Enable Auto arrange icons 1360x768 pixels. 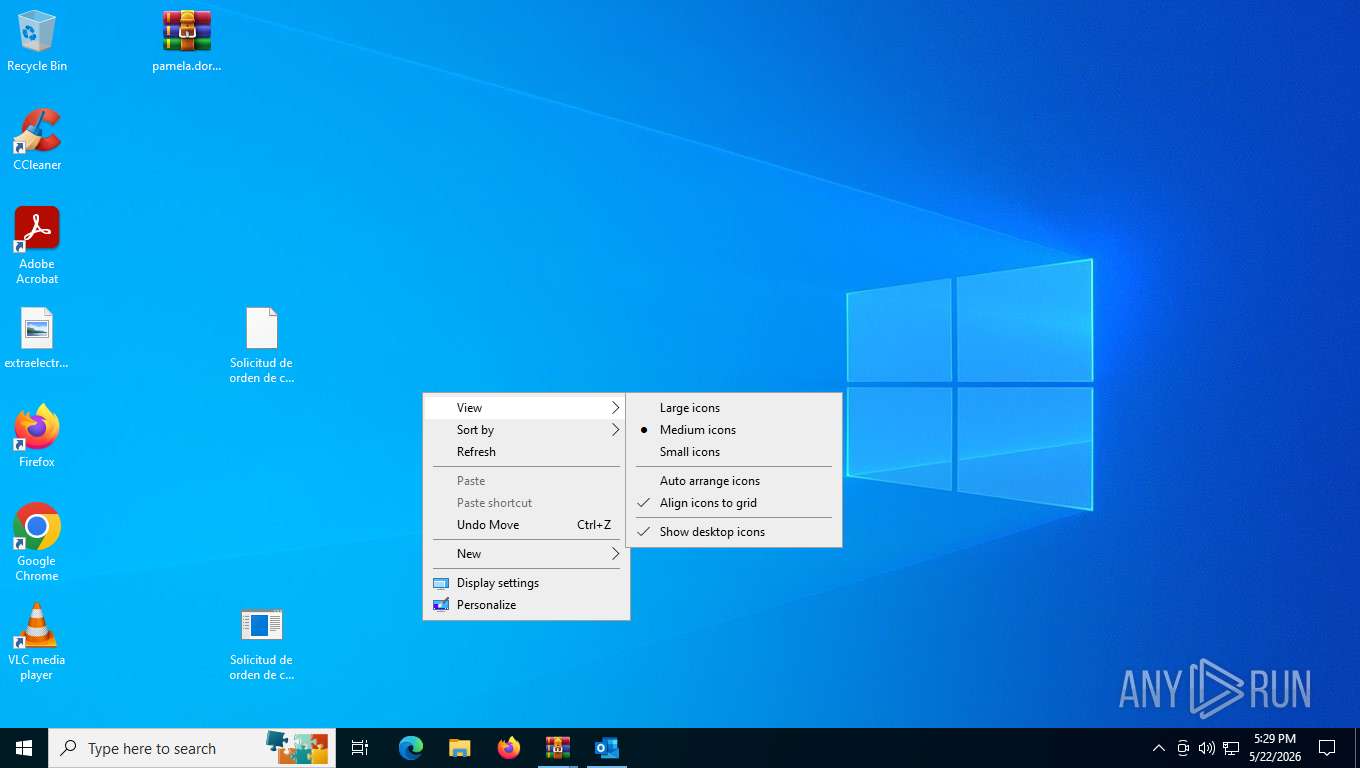coord(734,481)
